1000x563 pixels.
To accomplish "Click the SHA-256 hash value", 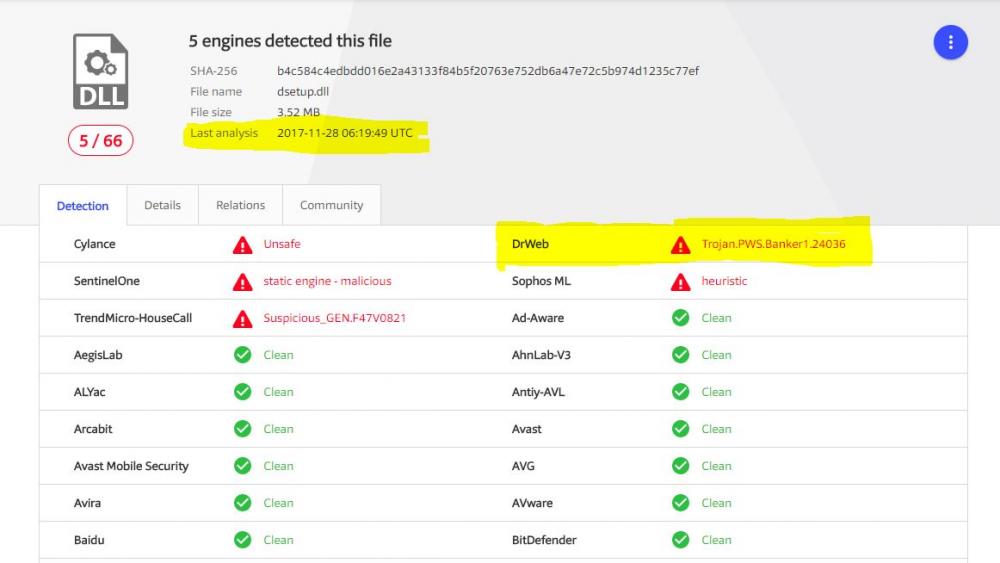I will click(487, 71).
